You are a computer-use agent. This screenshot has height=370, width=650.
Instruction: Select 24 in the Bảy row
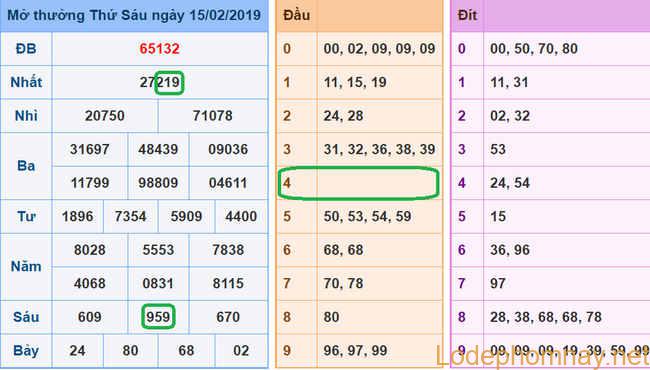(x=78, y=351)
